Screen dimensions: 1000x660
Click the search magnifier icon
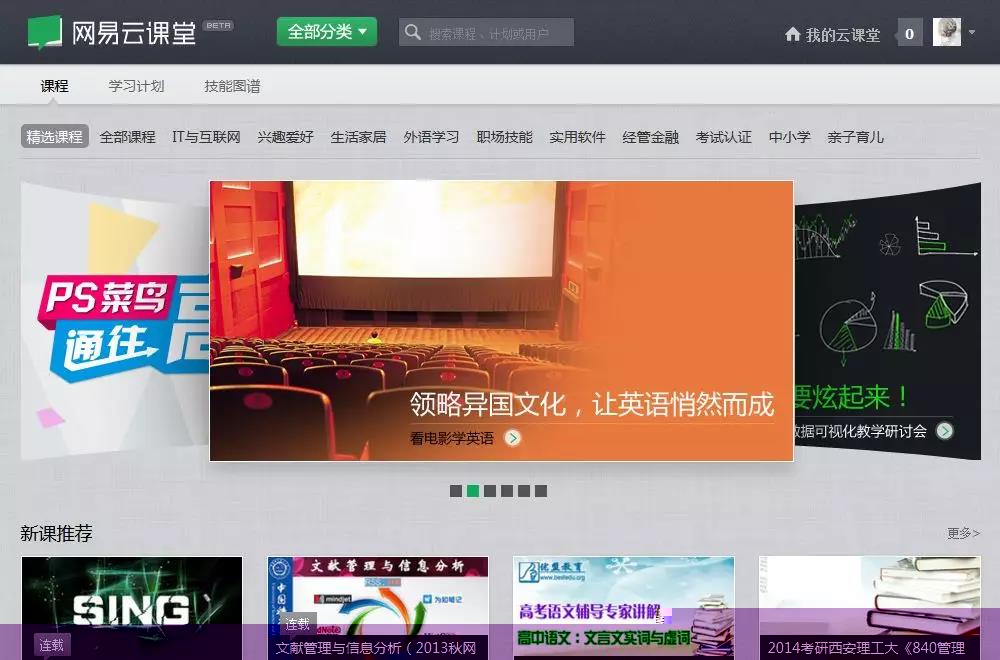click(413, 32)
